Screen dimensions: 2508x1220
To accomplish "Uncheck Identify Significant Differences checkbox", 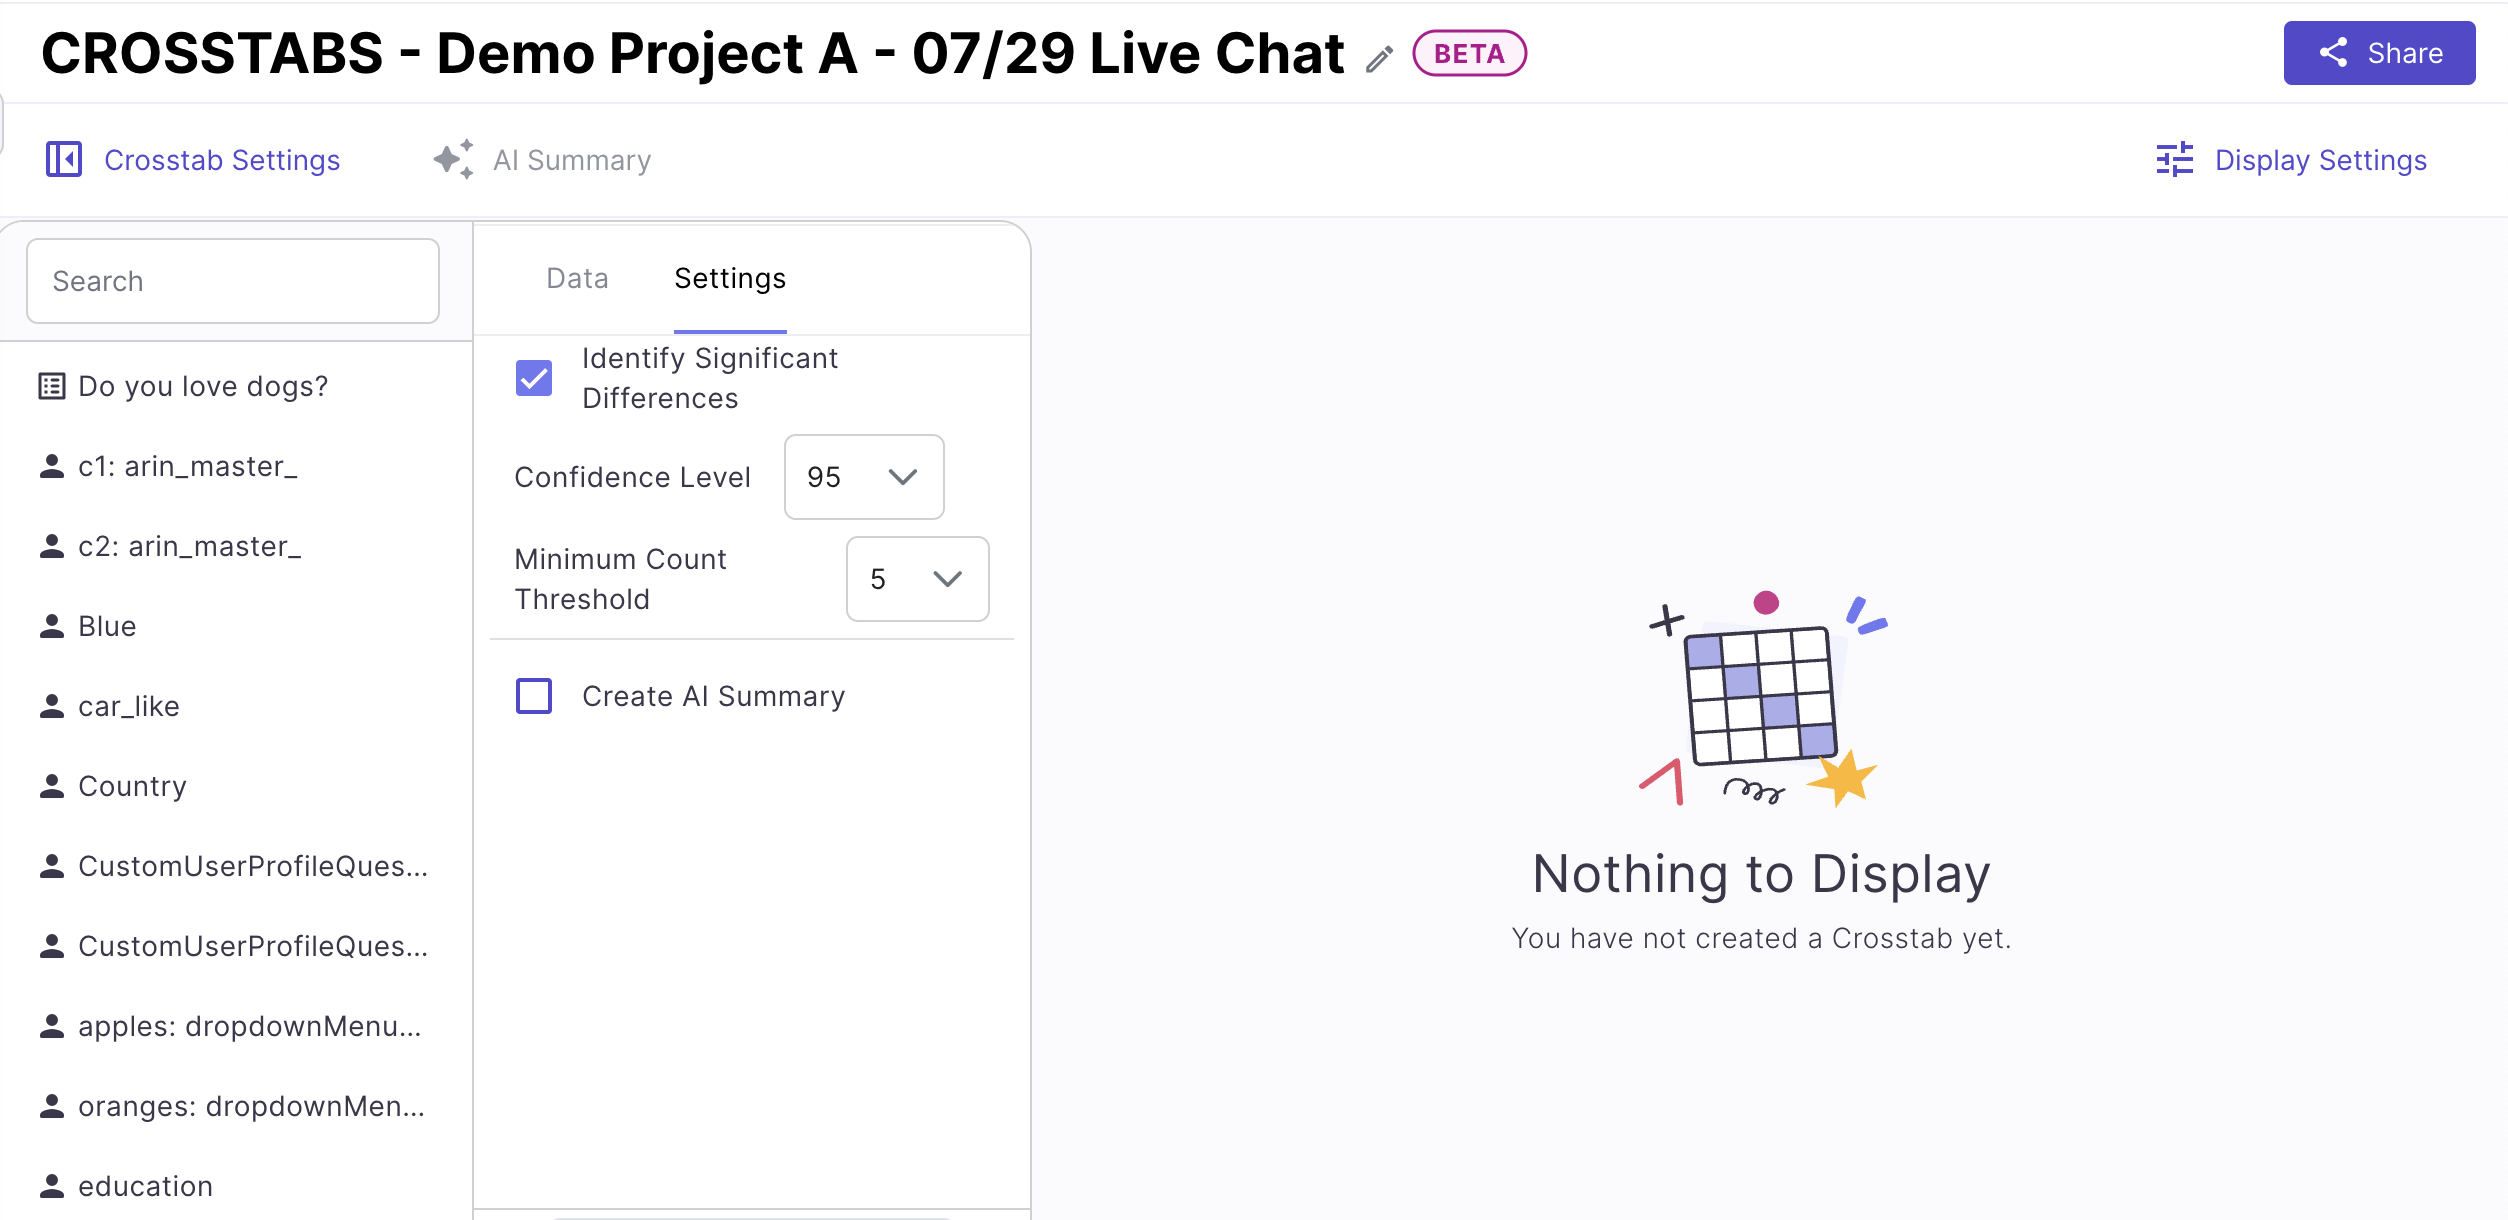I will point(534,378).
